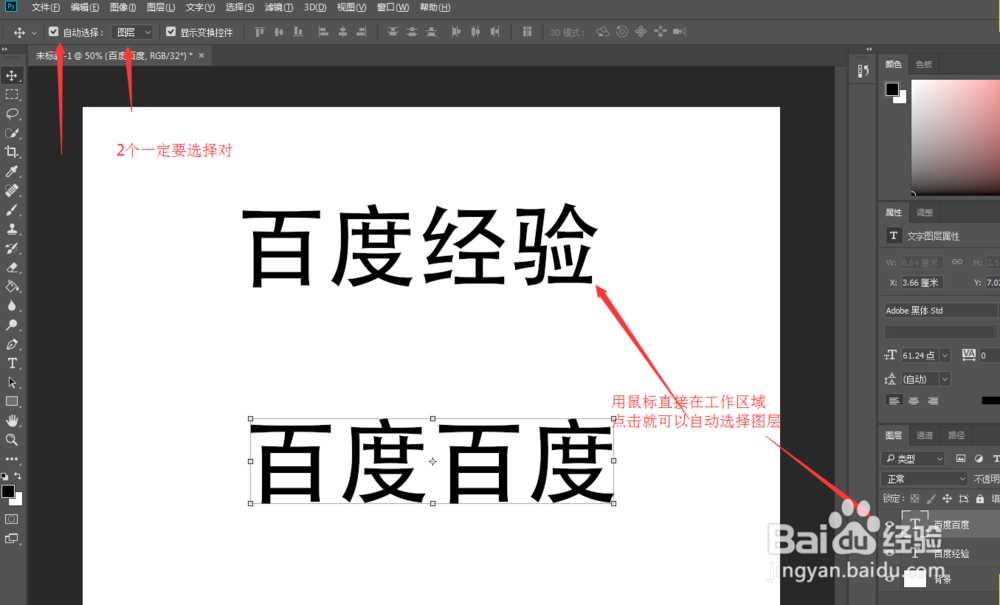Open the 窗口(W) menu
Screen dimensions: 1000x605
pyautogui.click(x=393, y=8)
